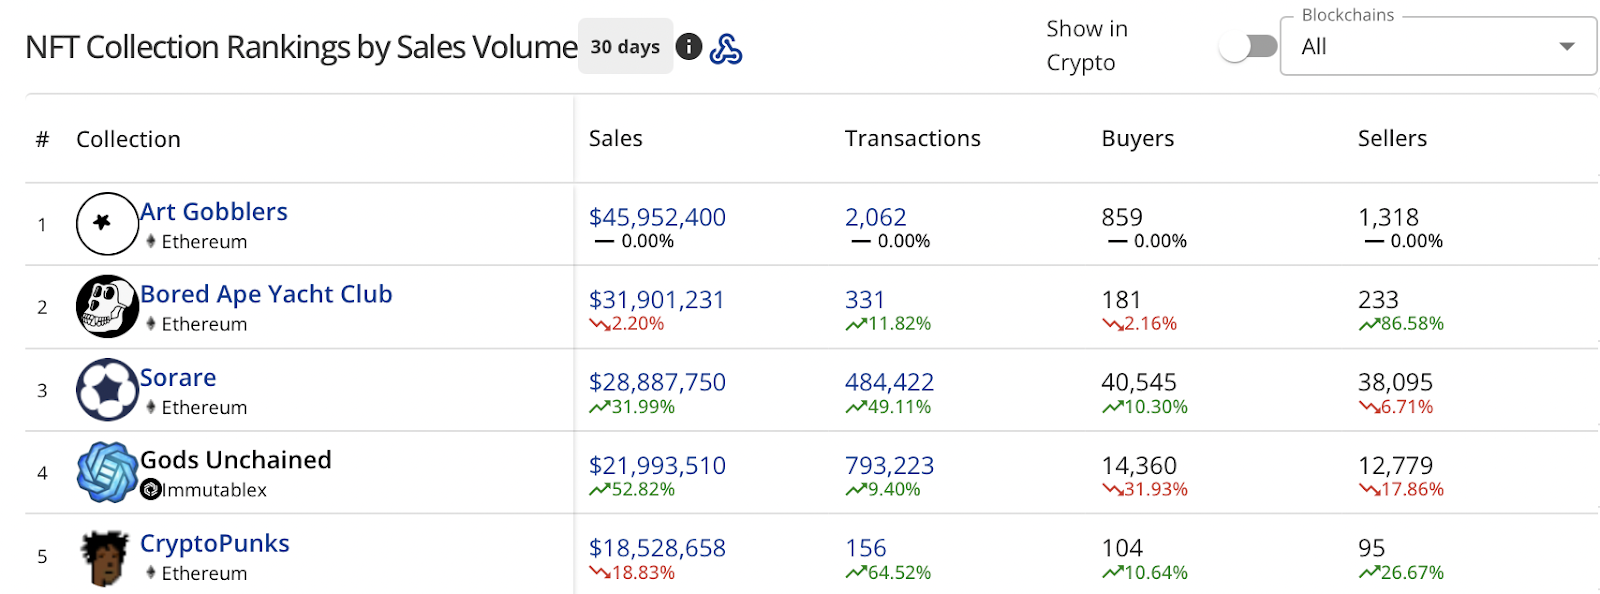This screenshot has height=594, width=1600.
Task: Click the CryptoPunks pixel avatar
Action: (x=105, y=558)
